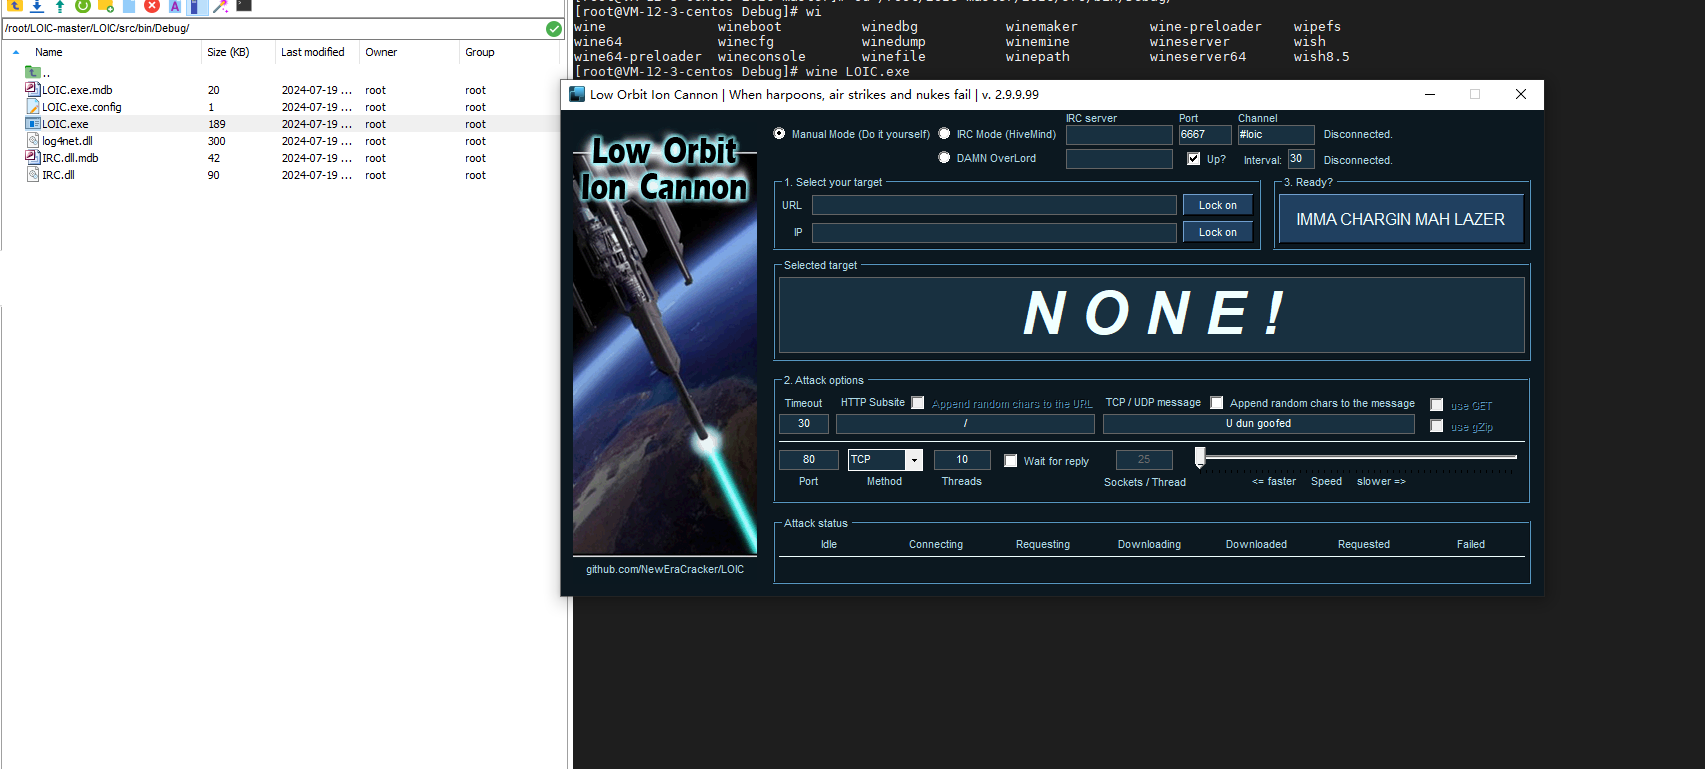Sort files by the Size (KB) column header
The image size is (1705, 769).
tap(228, 52)
